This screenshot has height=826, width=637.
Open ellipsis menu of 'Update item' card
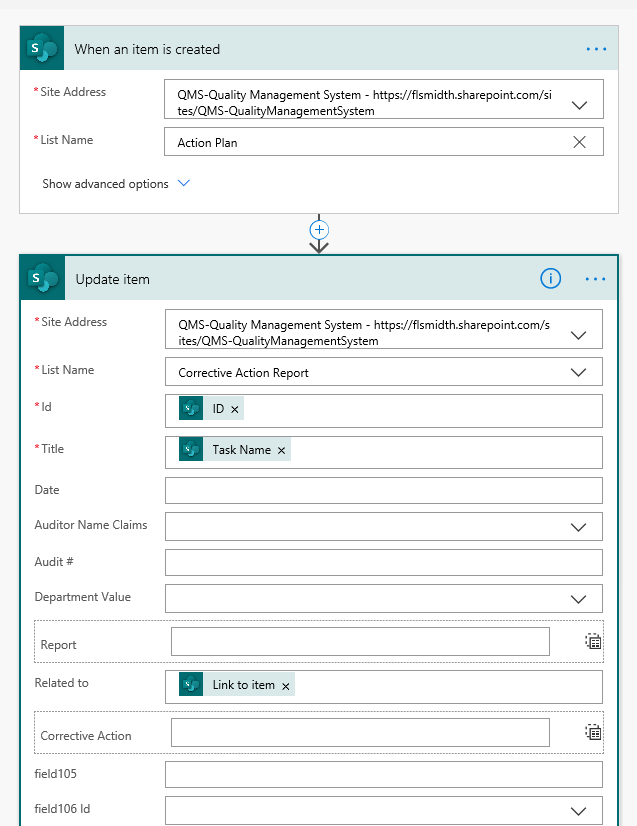(x=595, y=279)
